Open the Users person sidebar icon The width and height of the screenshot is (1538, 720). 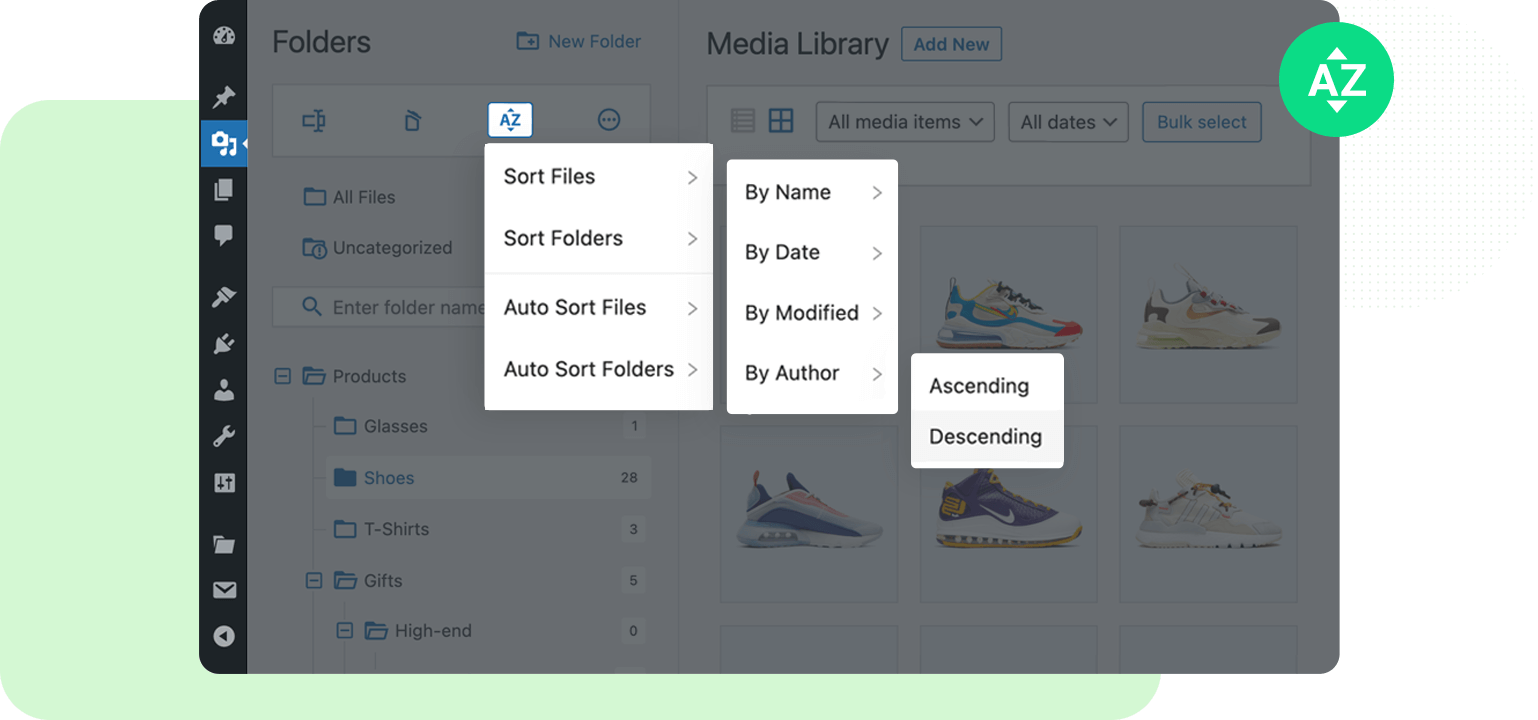[x=224, y=390]
